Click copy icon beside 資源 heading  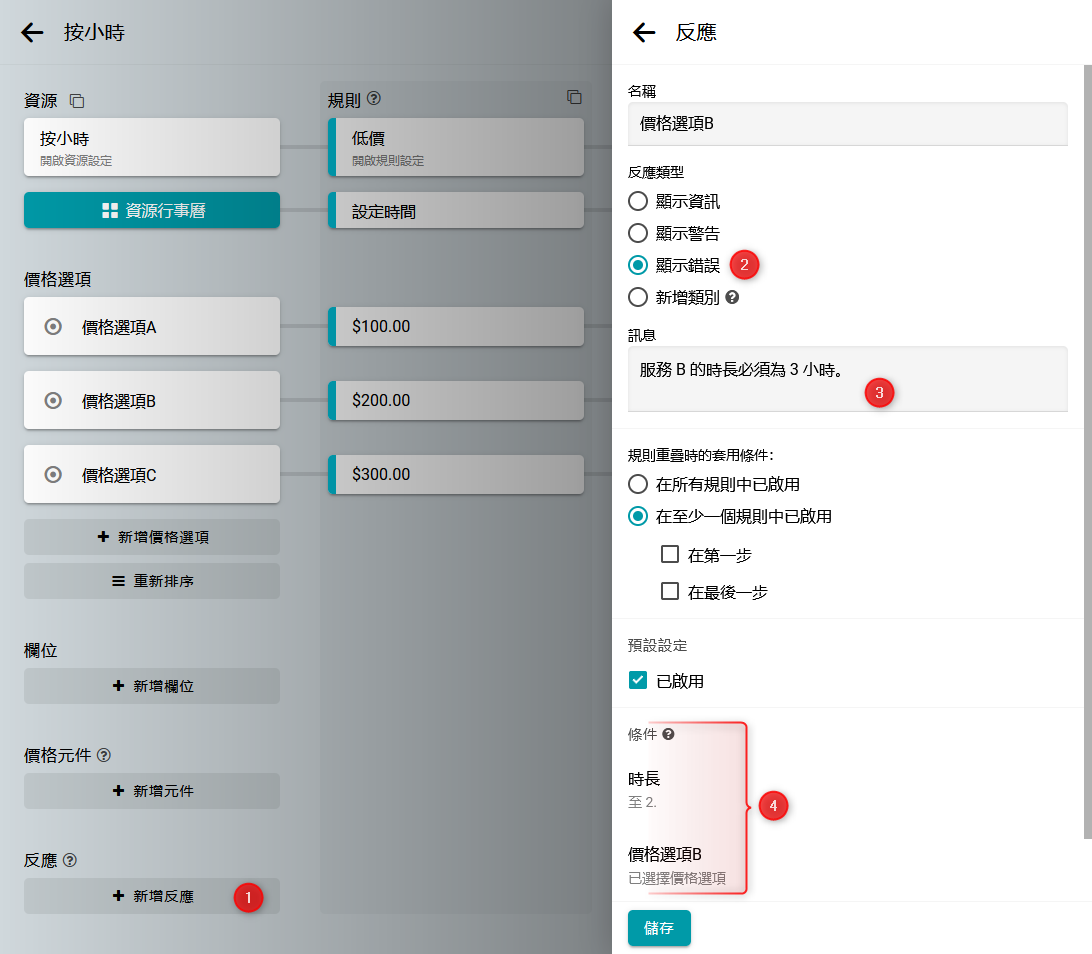77,101
